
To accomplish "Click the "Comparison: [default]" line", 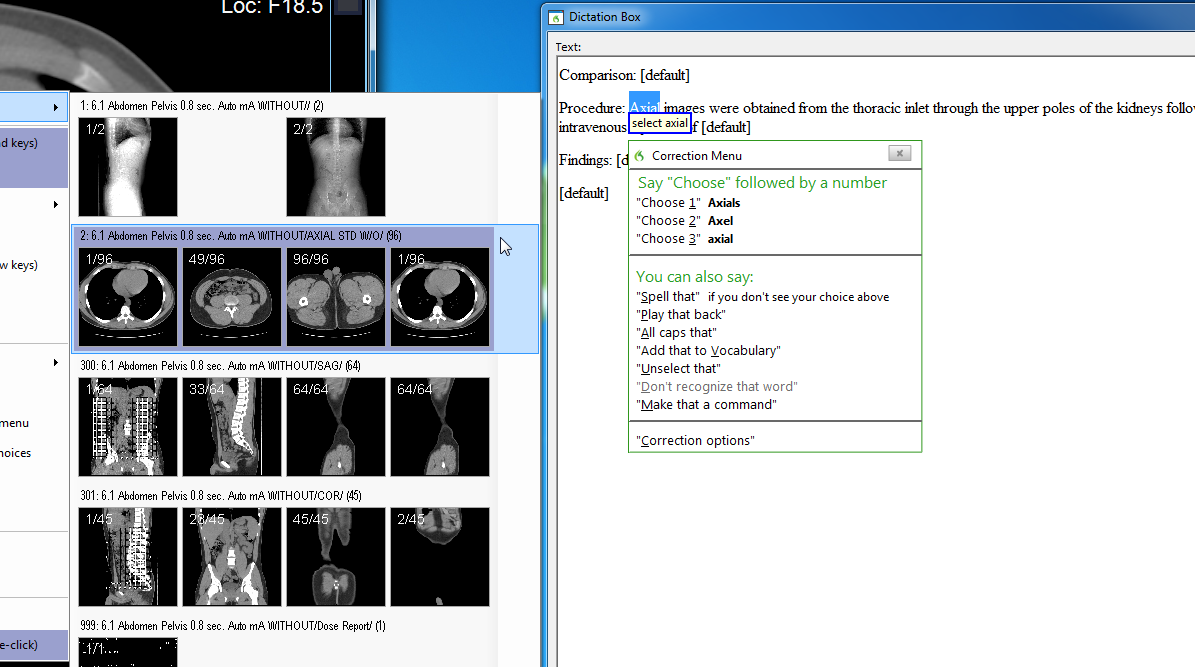I will (x=624, y=75).
